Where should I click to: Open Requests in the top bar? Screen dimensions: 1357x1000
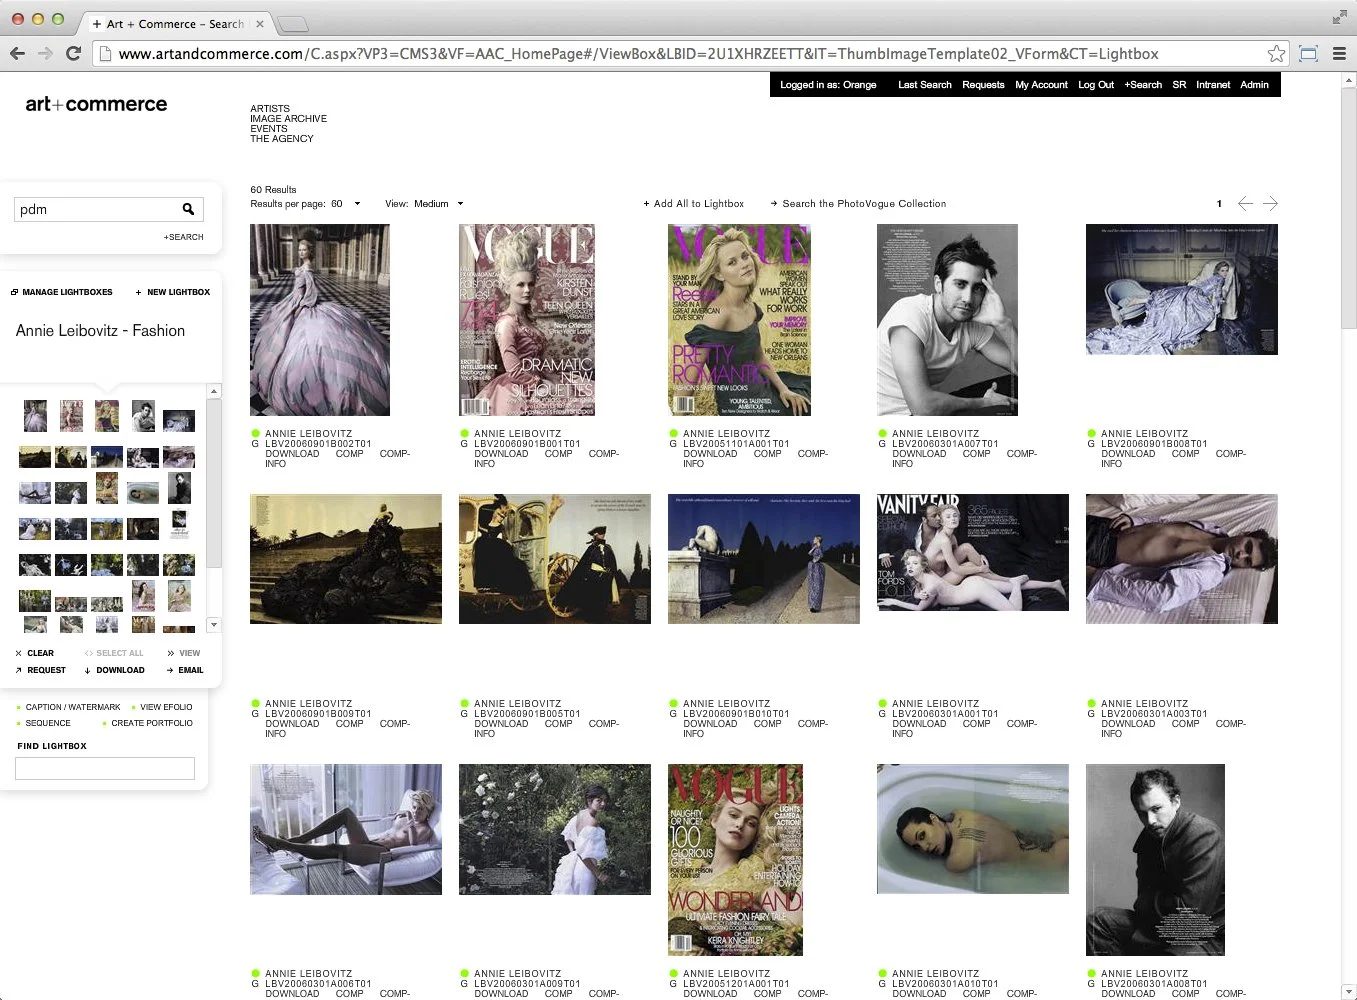tap(983, 85)
